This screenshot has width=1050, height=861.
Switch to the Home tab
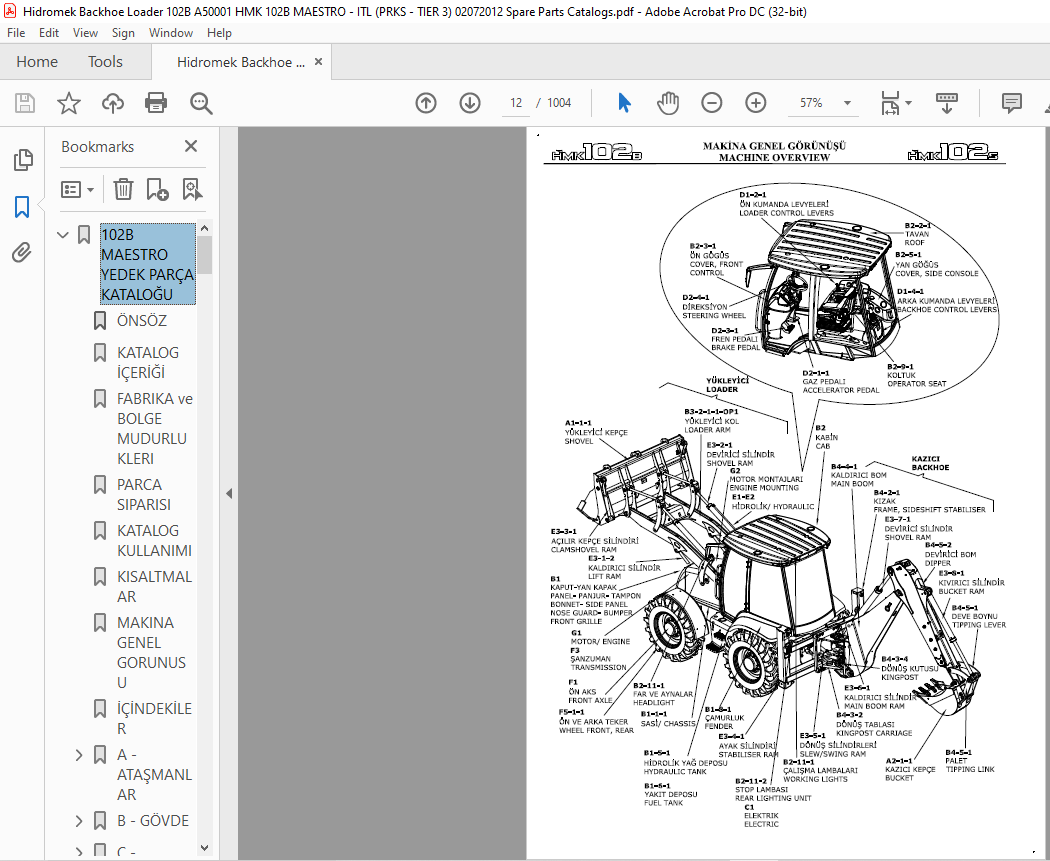click(x=37, y=62)
